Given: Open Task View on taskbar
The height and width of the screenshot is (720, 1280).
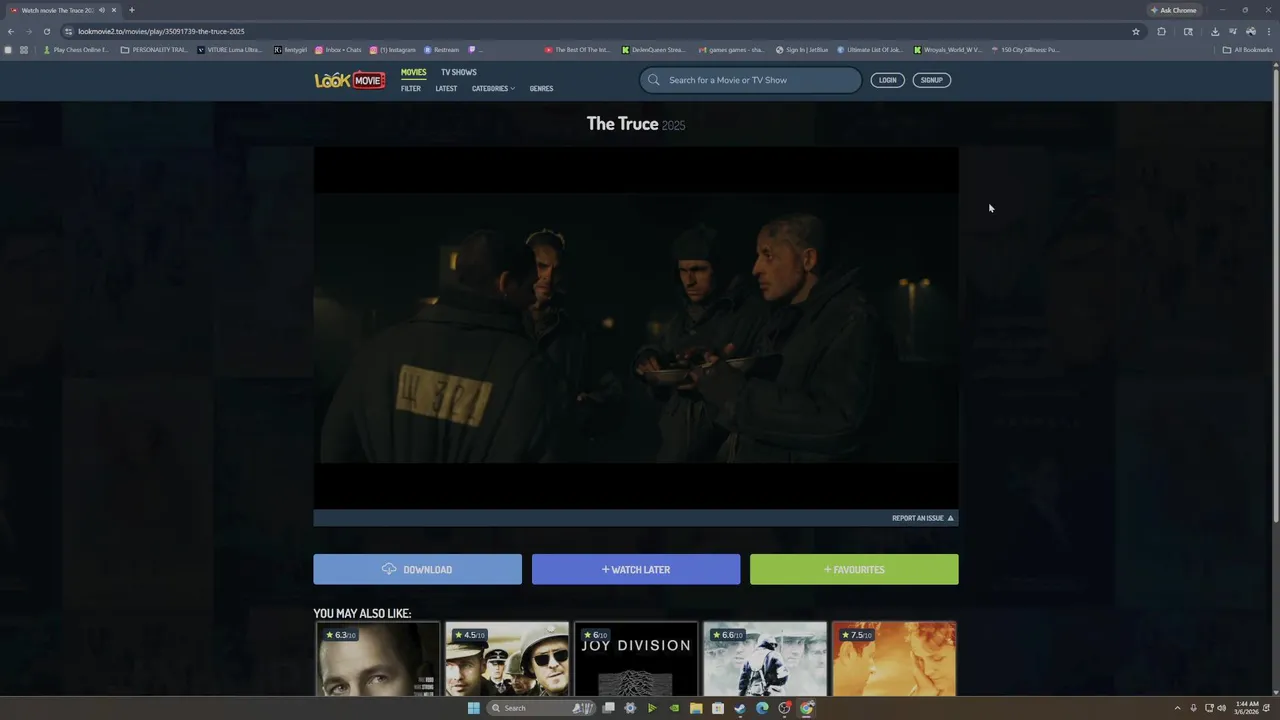Looking at the screenshot, I should click(608, 708).
